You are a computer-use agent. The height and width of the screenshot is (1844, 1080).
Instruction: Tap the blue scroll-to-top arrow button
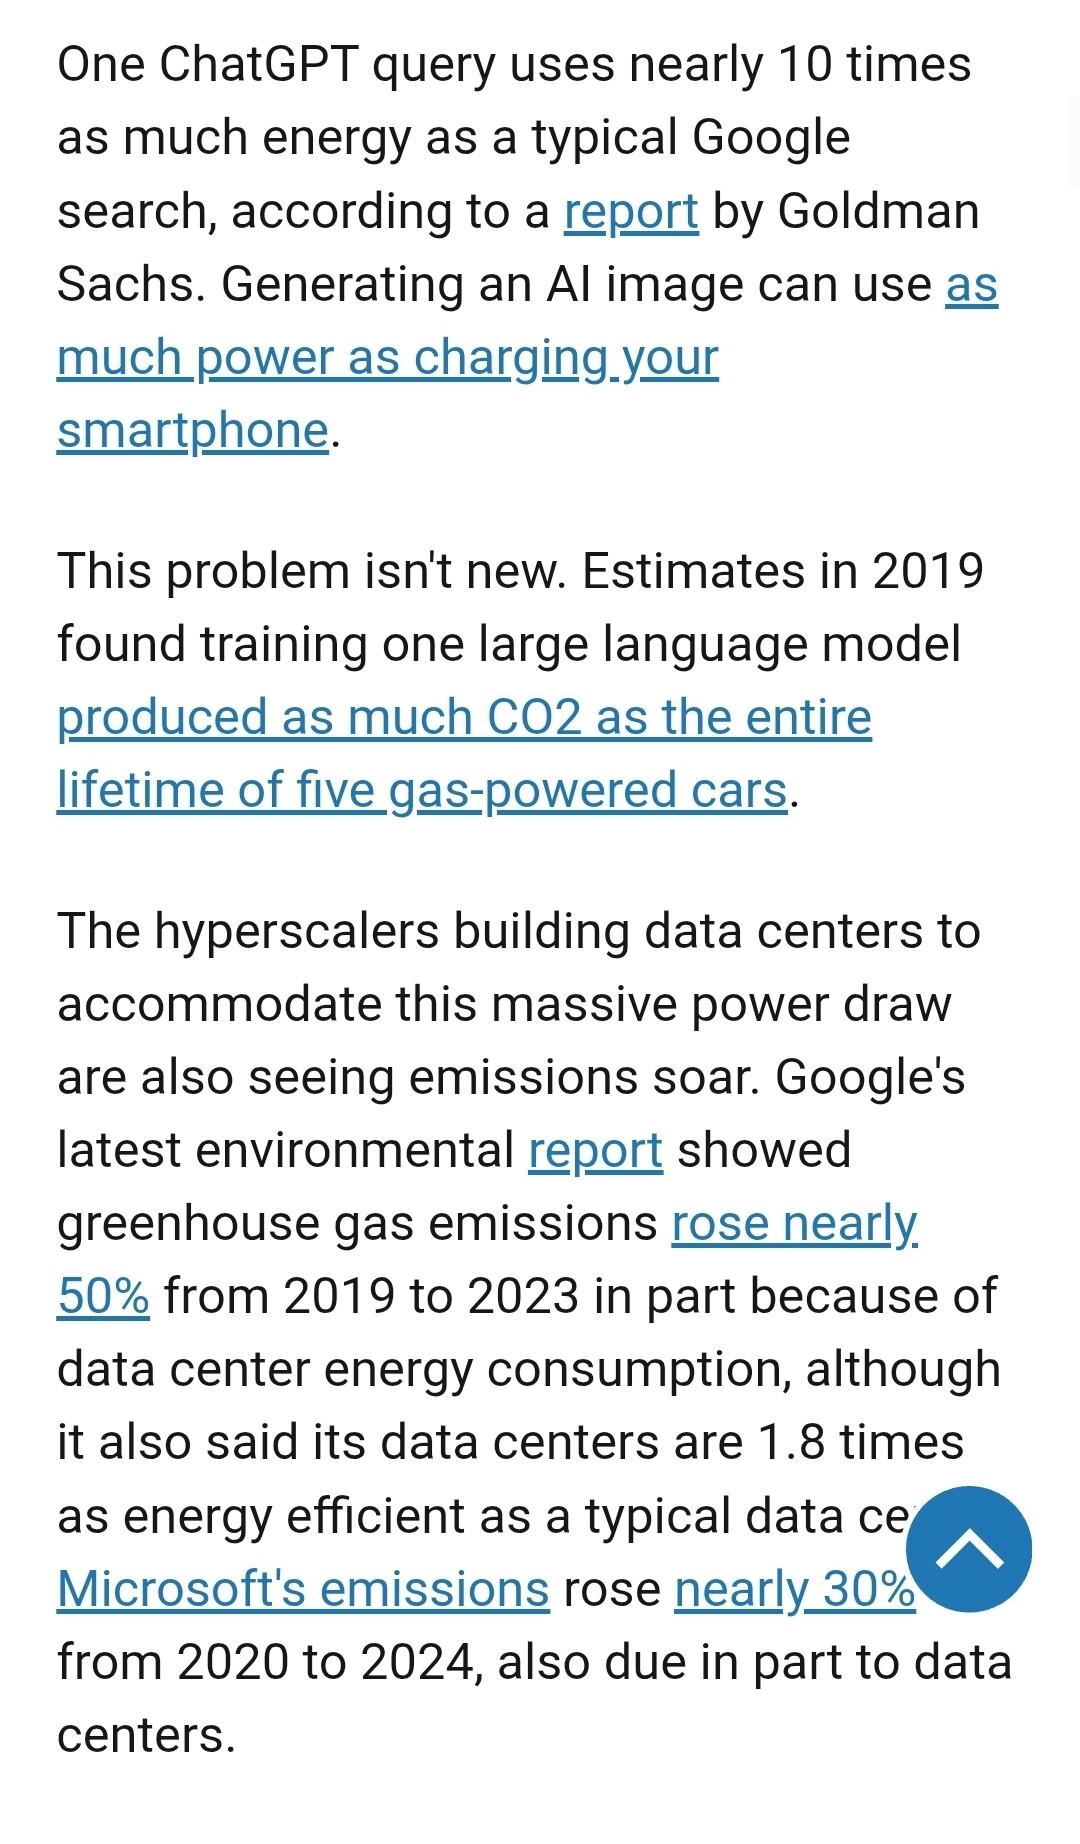[968, 1549]
